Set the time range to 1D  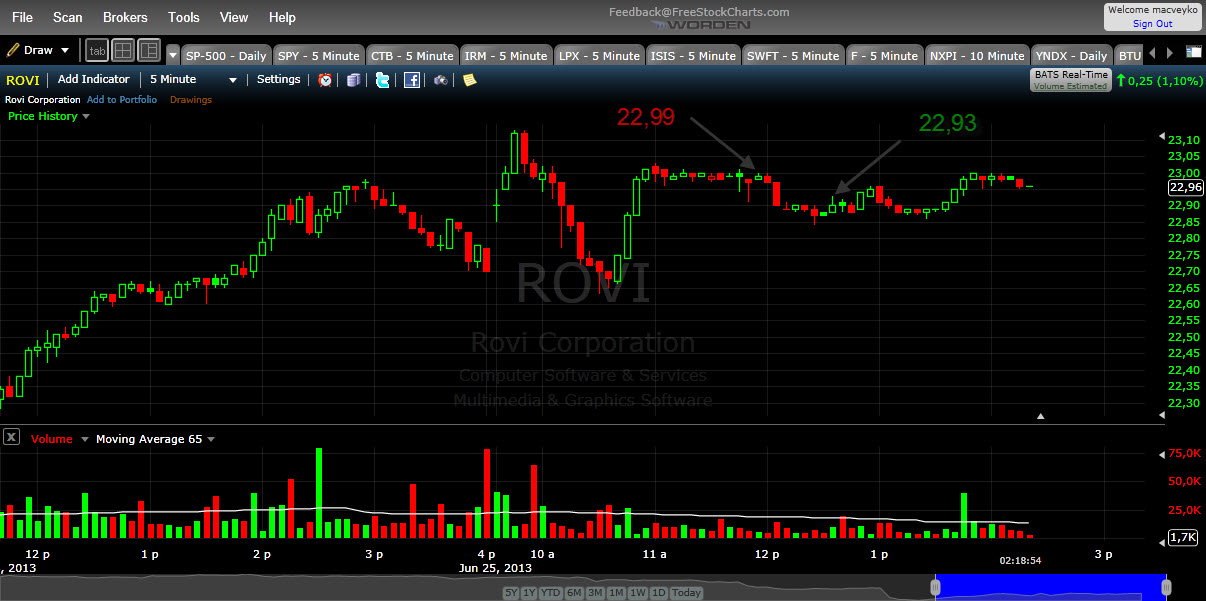[659, 593]
